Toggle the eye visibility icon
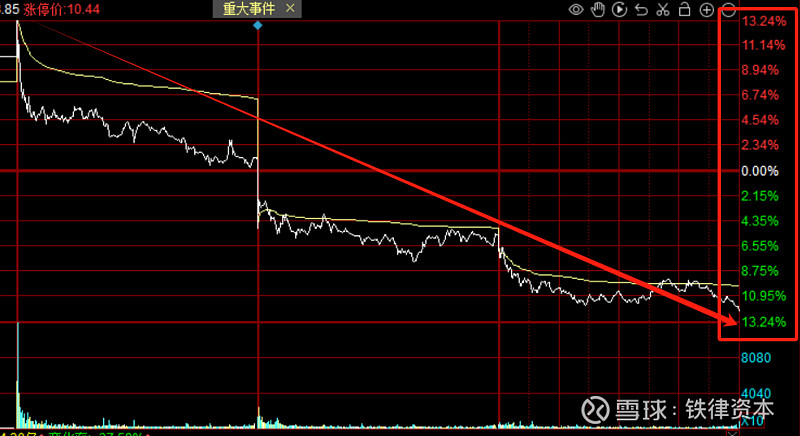This screenshot has width=800, height=436. (576, 10)
